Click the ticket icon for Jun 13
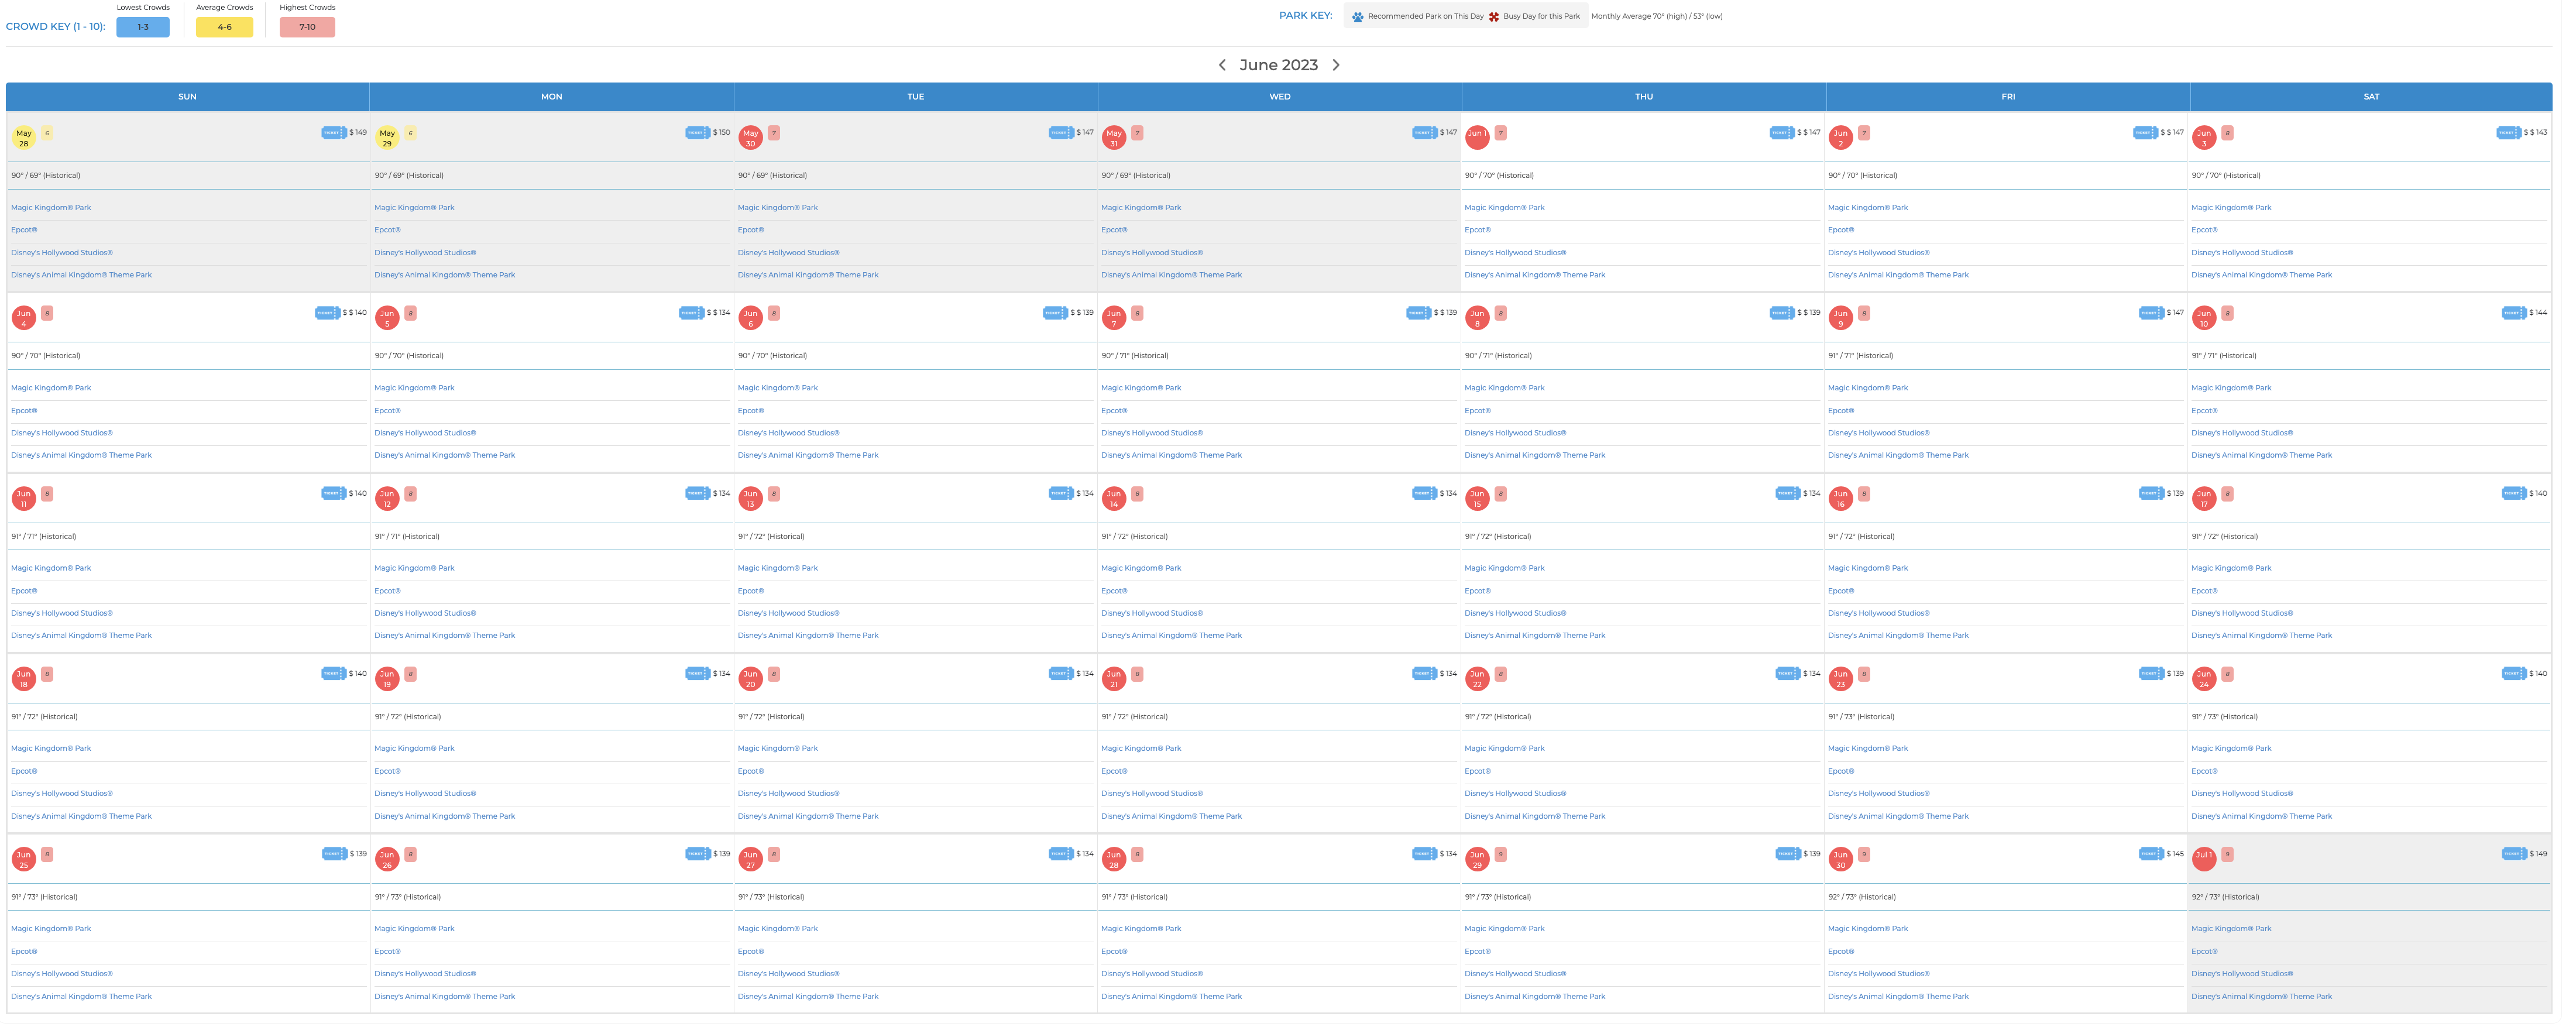The image size is (2576, 1030). click(x=1061, y=493)
